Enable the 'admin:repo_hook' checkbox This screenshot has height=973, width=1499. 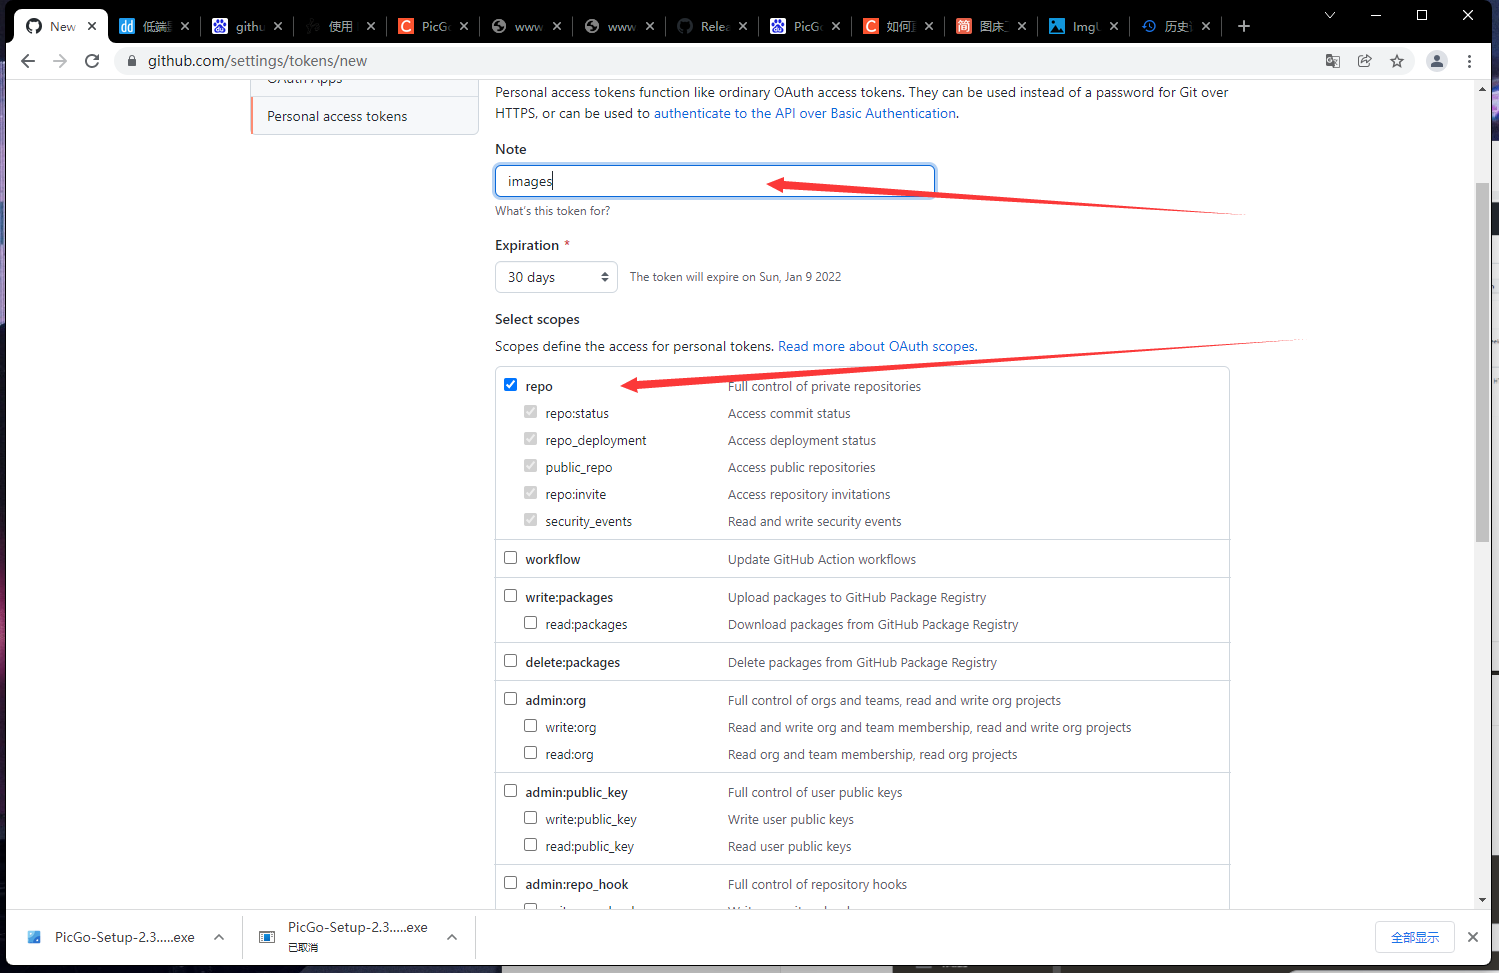[x=511, y=883]
